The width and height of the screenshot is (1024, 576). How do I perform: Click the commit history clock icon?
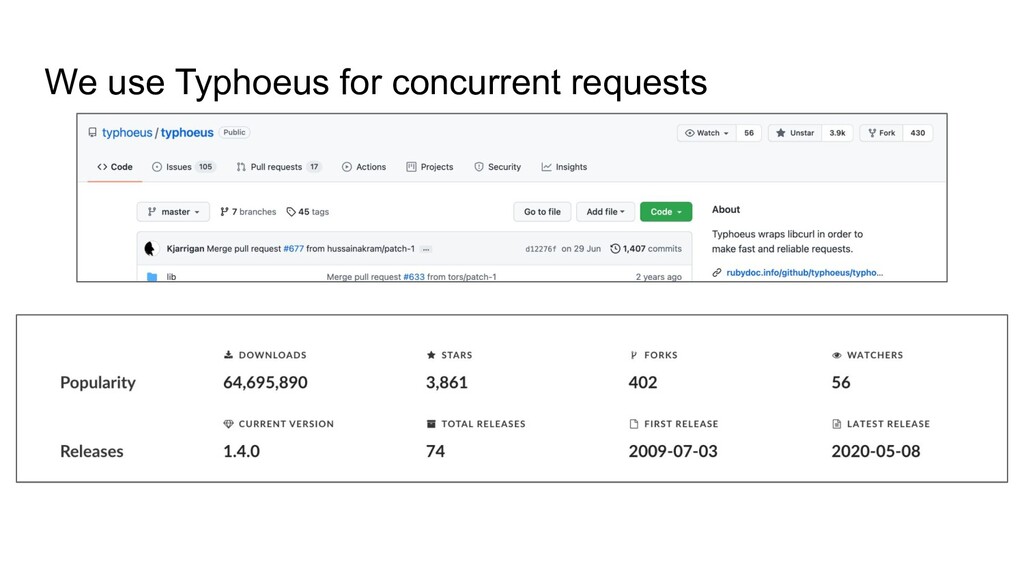pyautogui.click(x=615, y=249)
